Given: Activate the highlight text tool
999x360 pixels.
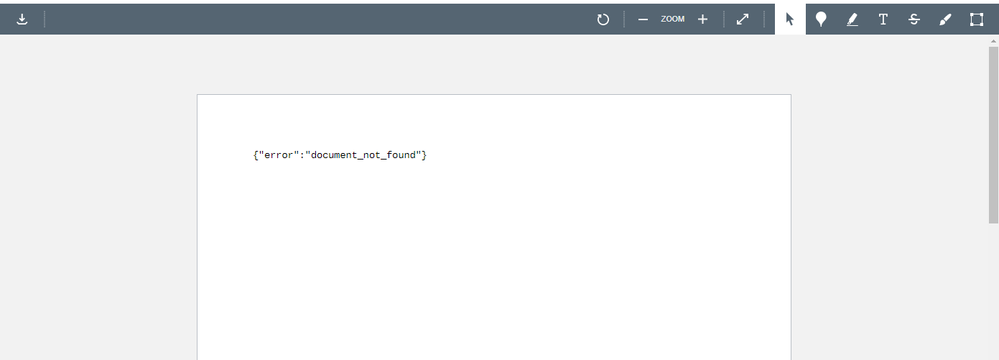Looking at the screenshot, I should tap(852, 19).
